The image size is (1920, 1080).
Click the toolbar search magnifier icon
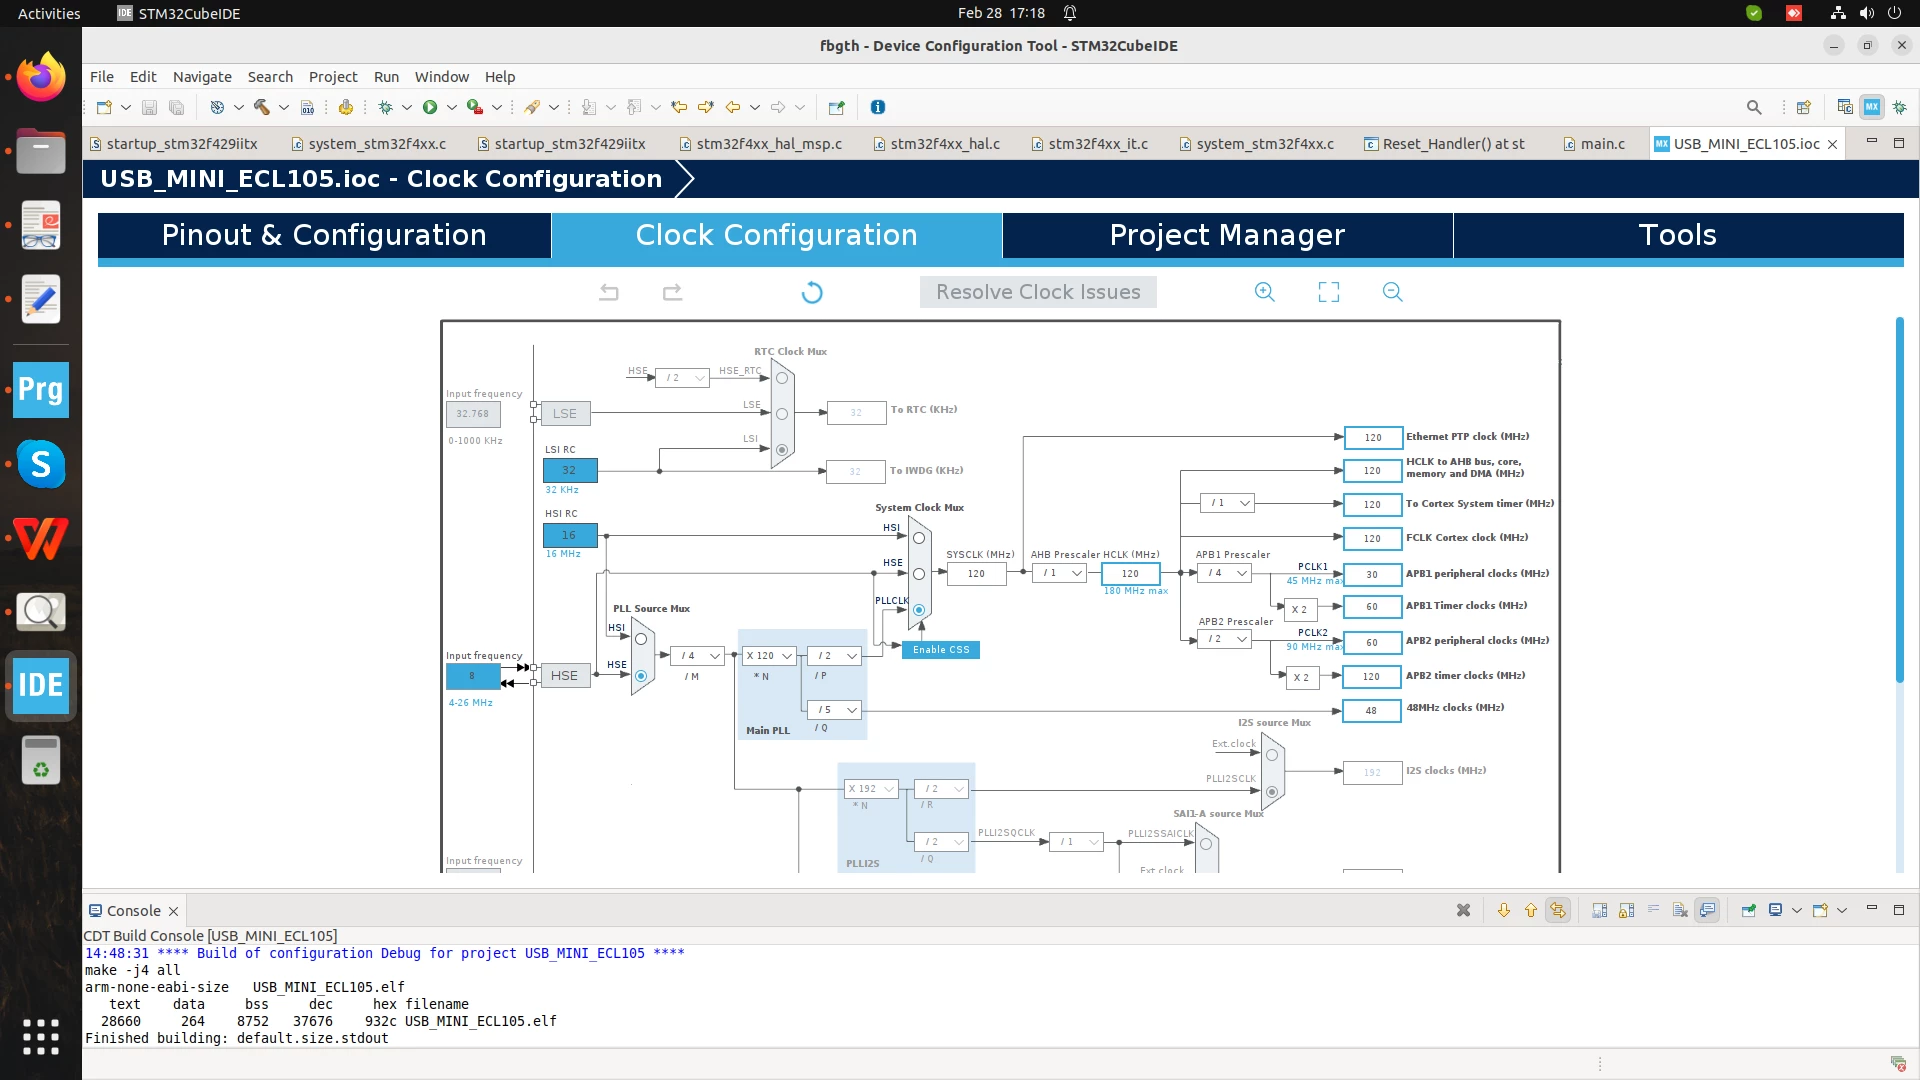pyautogui.click(x=1754, y=107)
